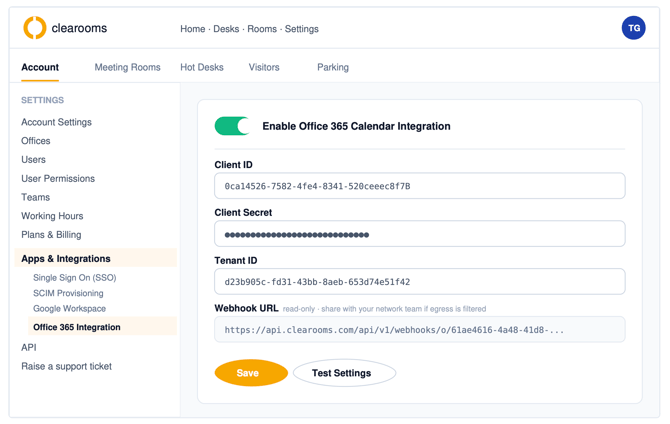The width and height of the screenshot is (670, 424).
Task: Switch to the Parking tab
Action: pos(333,67)
